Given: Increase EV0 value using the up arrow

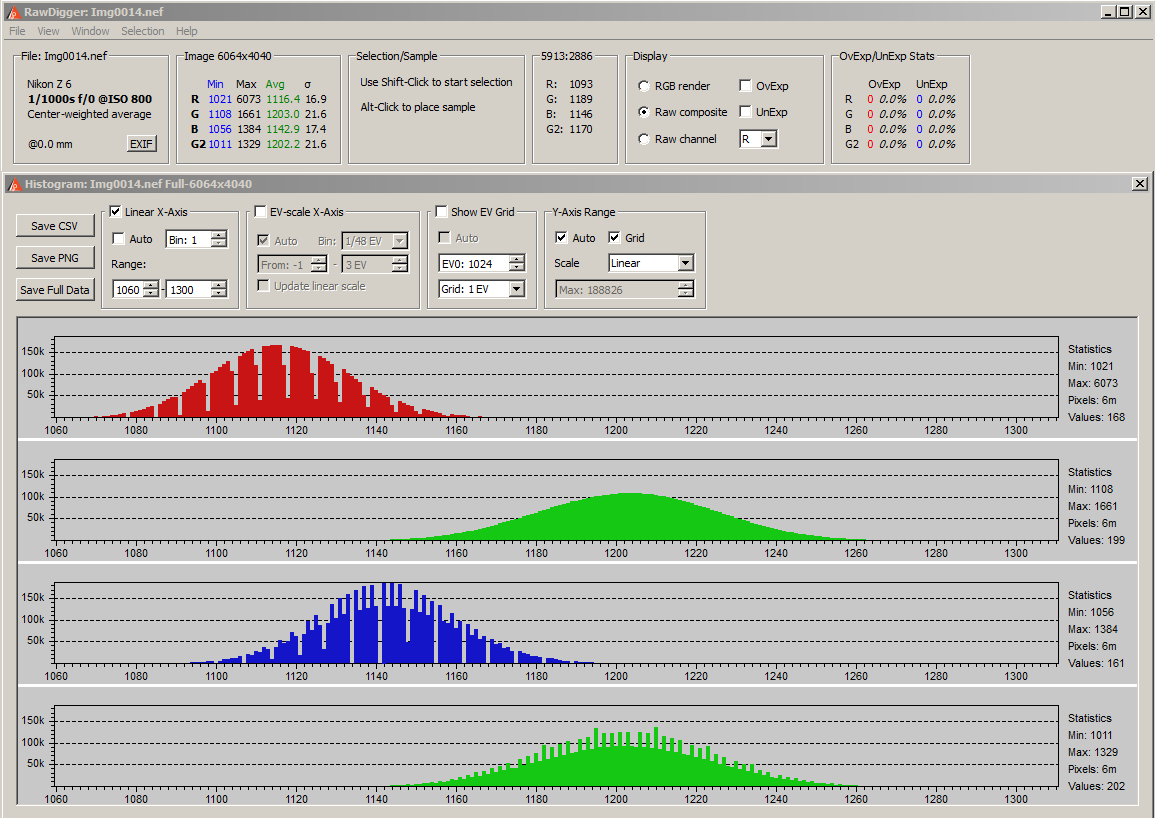Looking at the screenshot, I should coord(516,259).
